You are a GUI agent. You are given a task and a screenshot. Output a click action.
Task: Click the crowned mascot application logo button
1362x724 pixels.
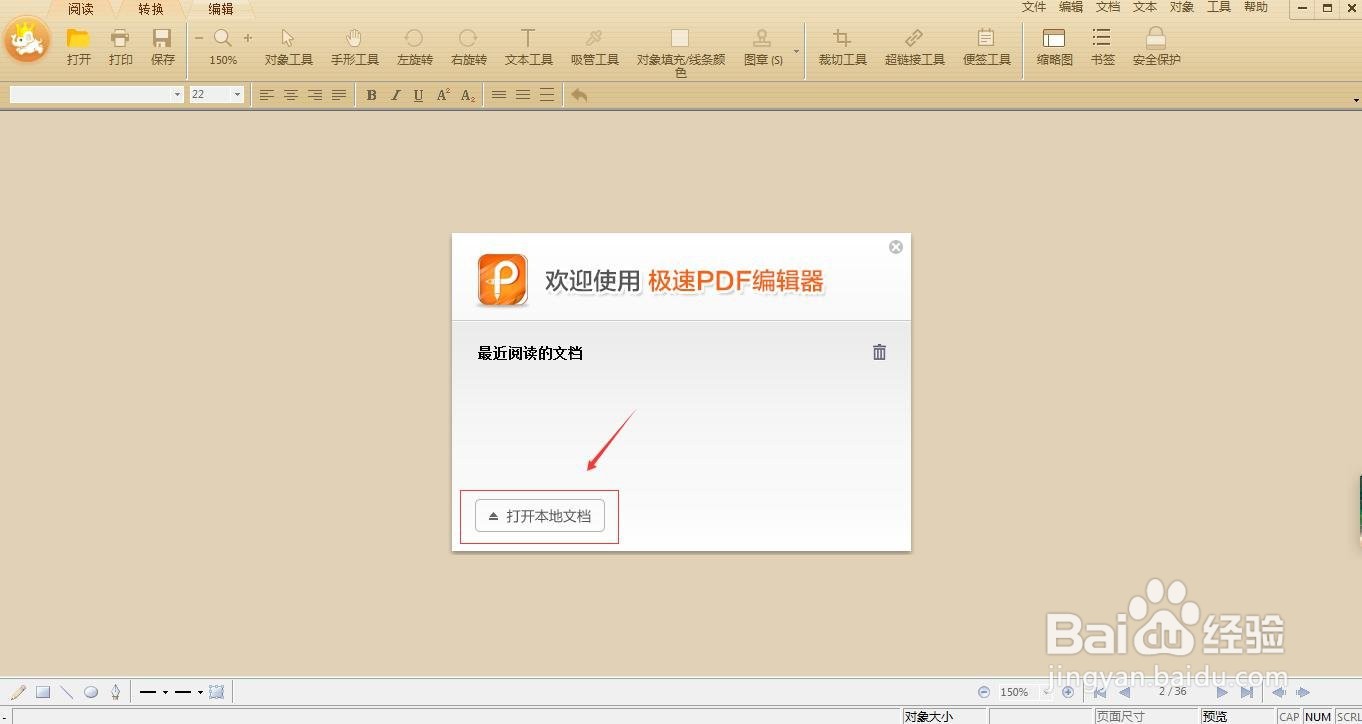(x=28, y=41)
